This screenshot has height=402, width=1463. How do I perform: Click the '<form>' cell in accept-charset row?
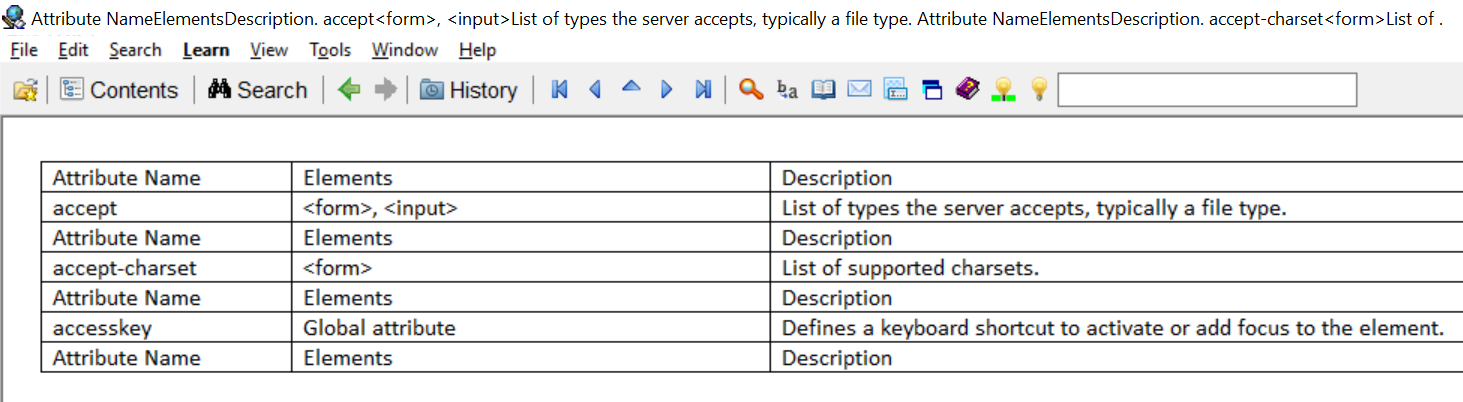click(x=531, y=268)
